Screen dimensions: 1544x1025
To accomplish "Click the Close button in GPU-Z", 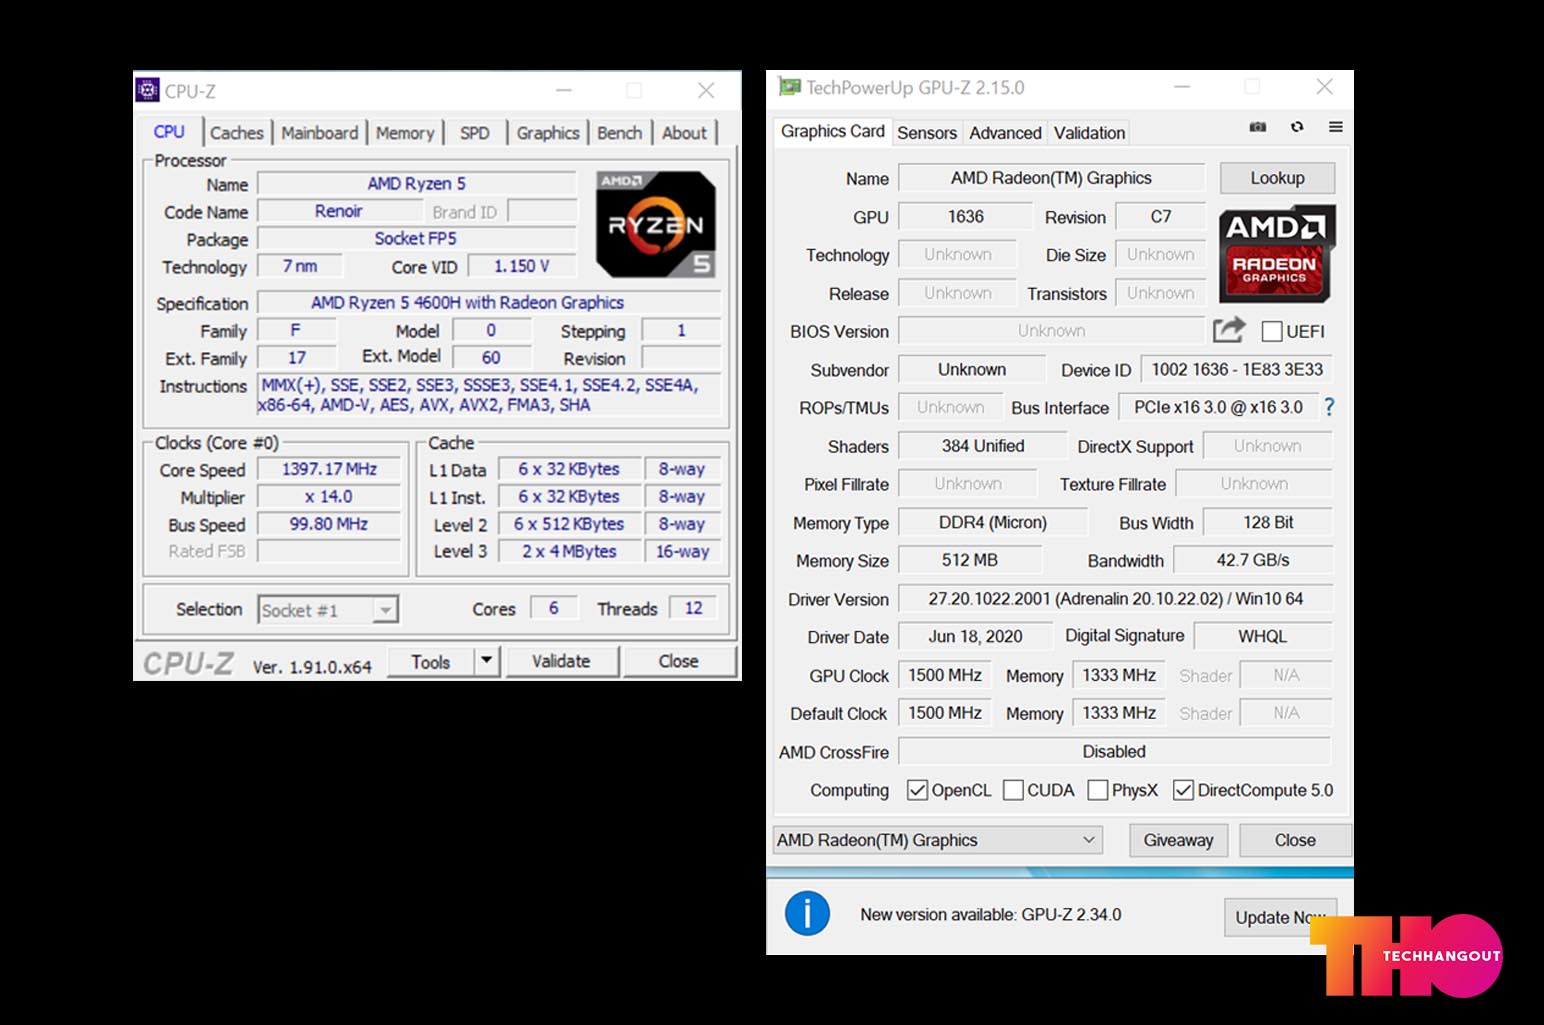I will 1295,840.
